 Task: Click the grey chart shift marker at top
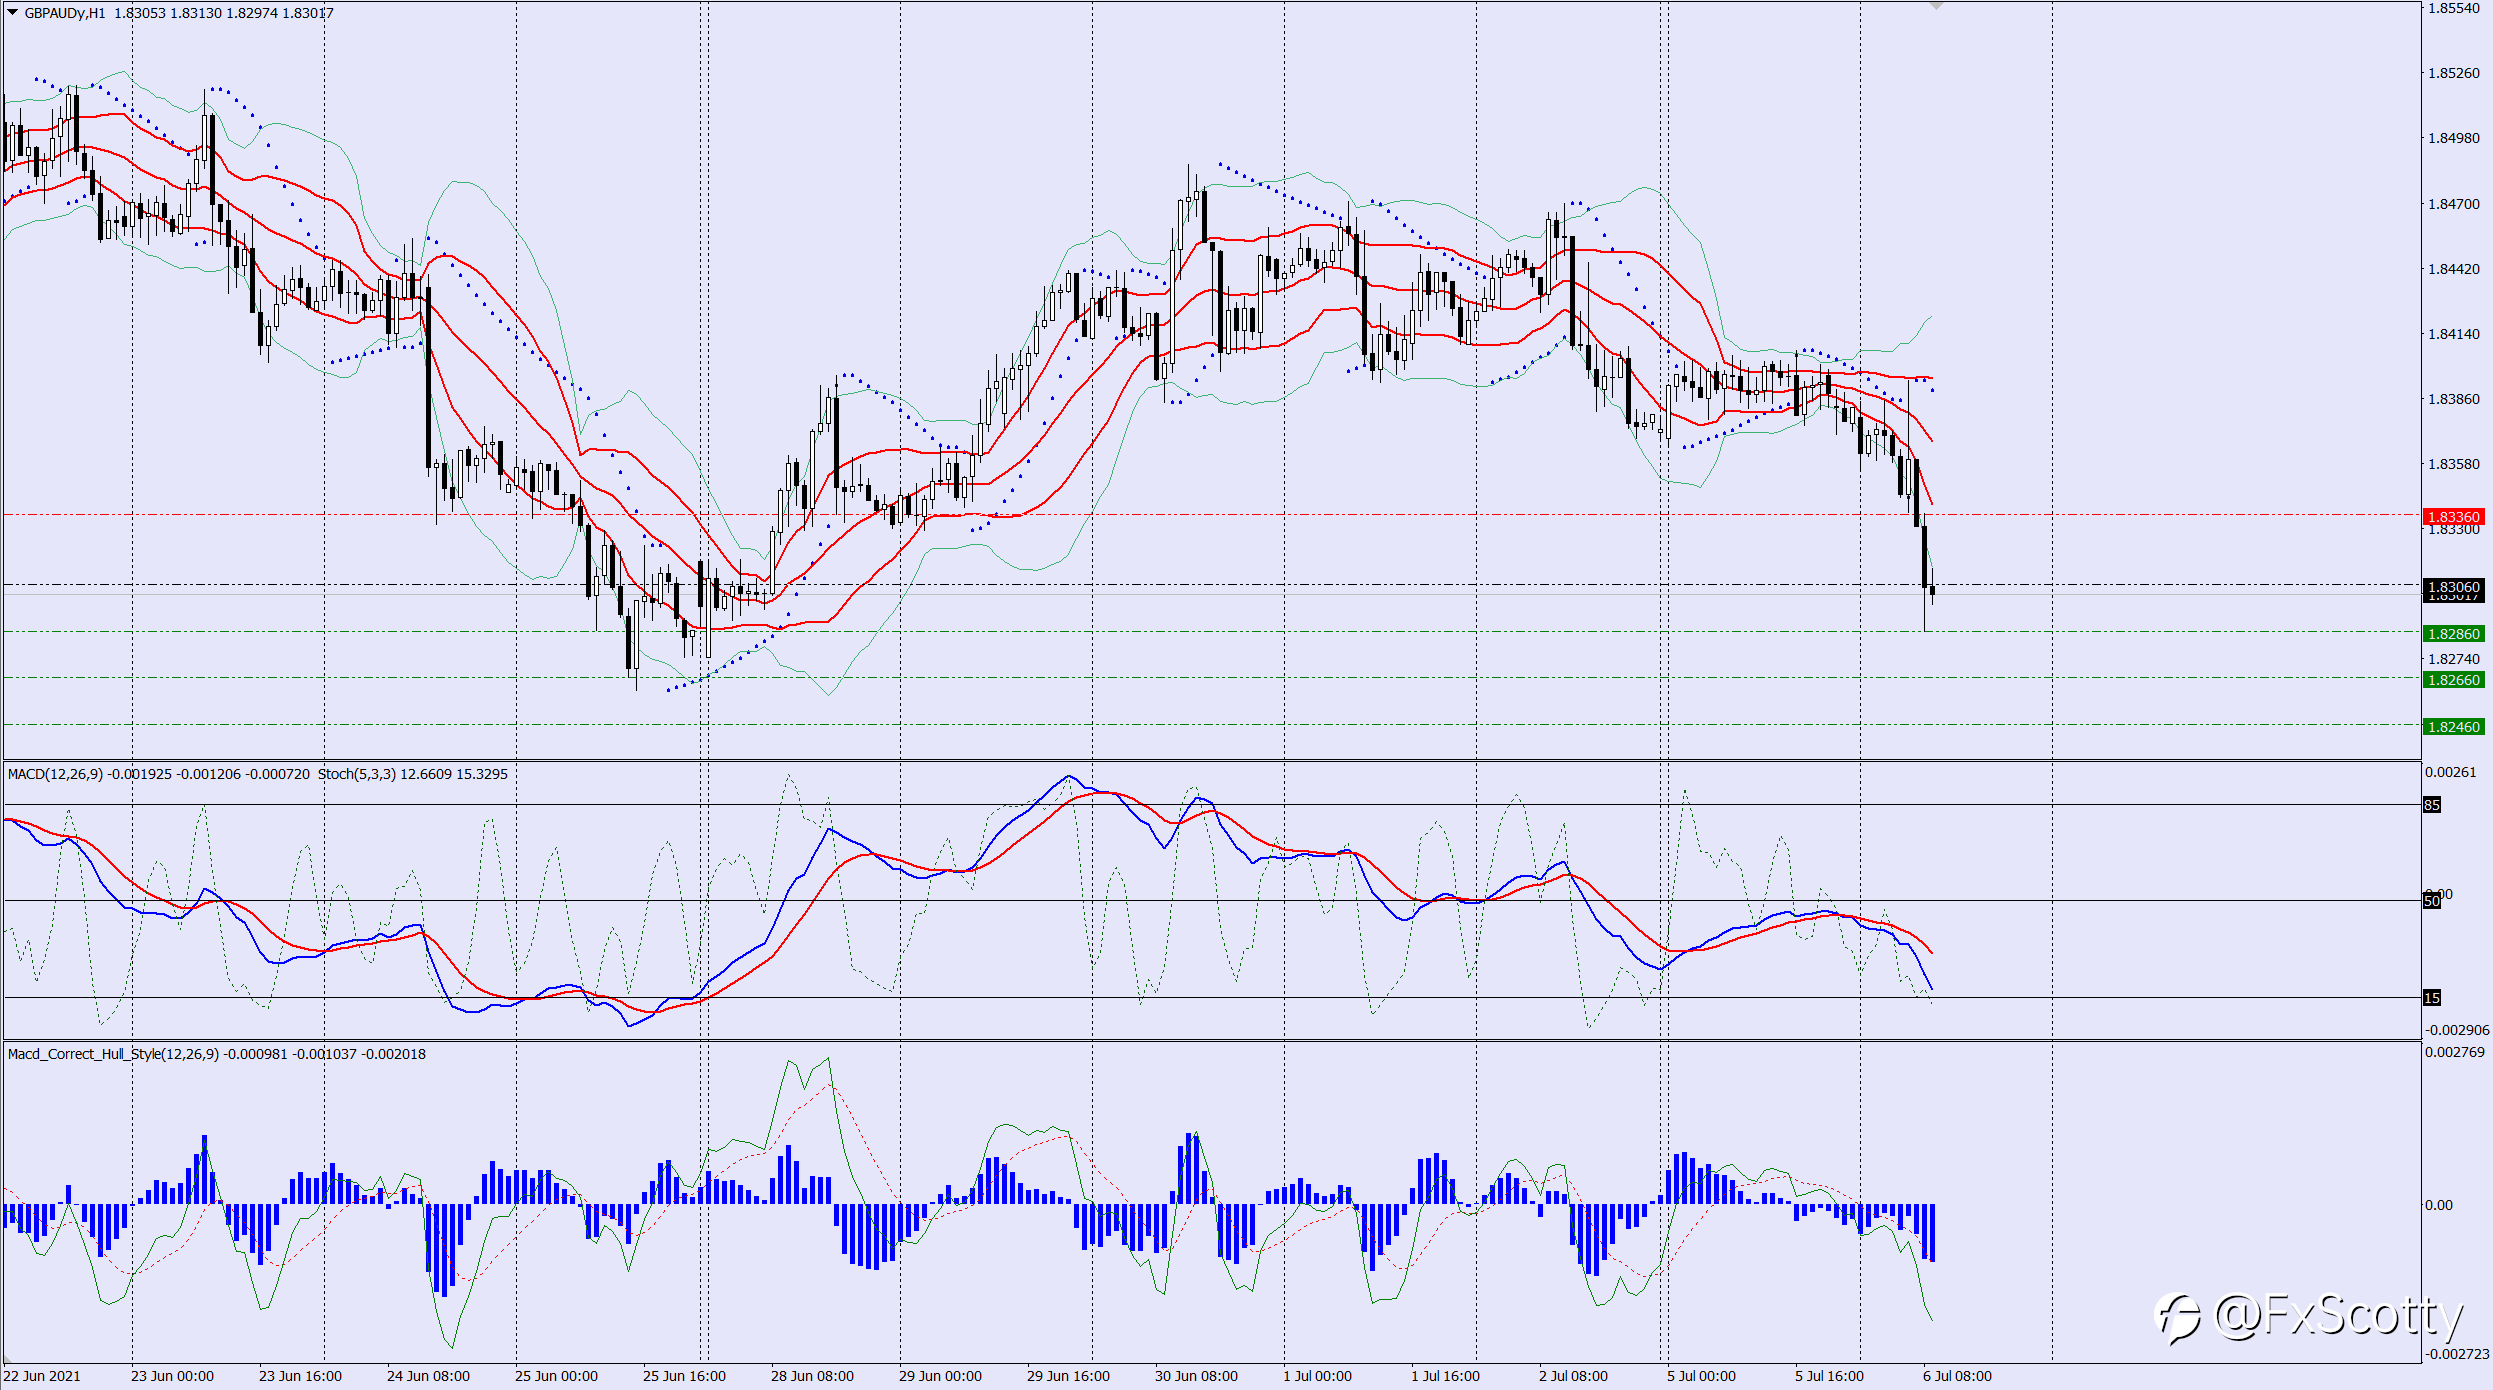point(1936,6)
